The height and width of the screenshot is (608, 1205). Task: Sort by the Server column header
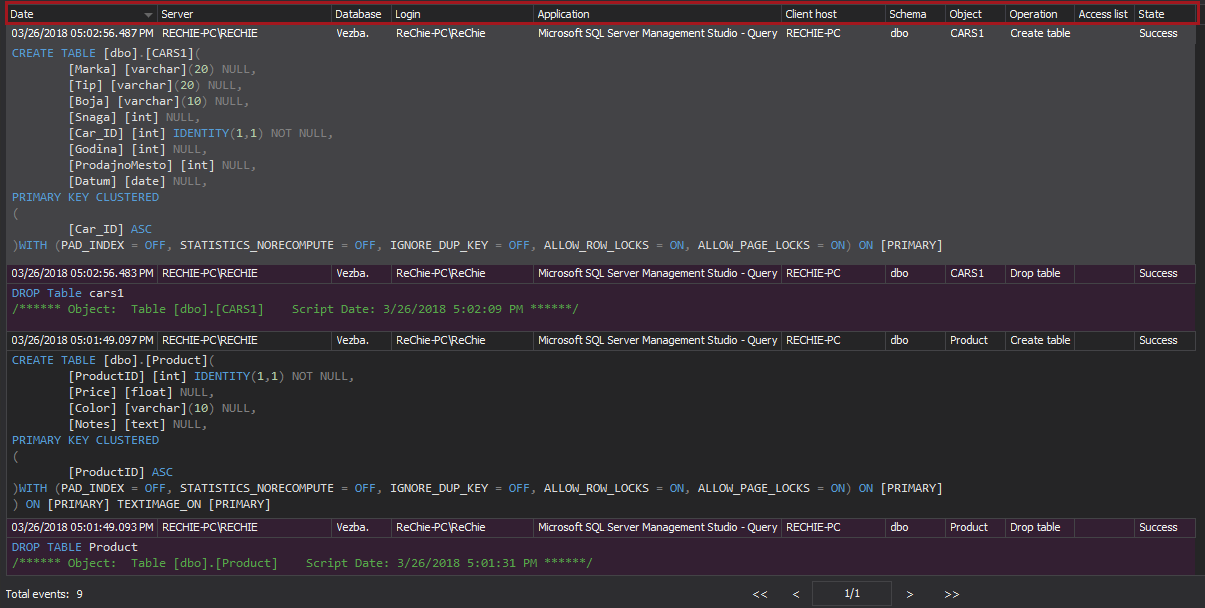click(244, 14)
